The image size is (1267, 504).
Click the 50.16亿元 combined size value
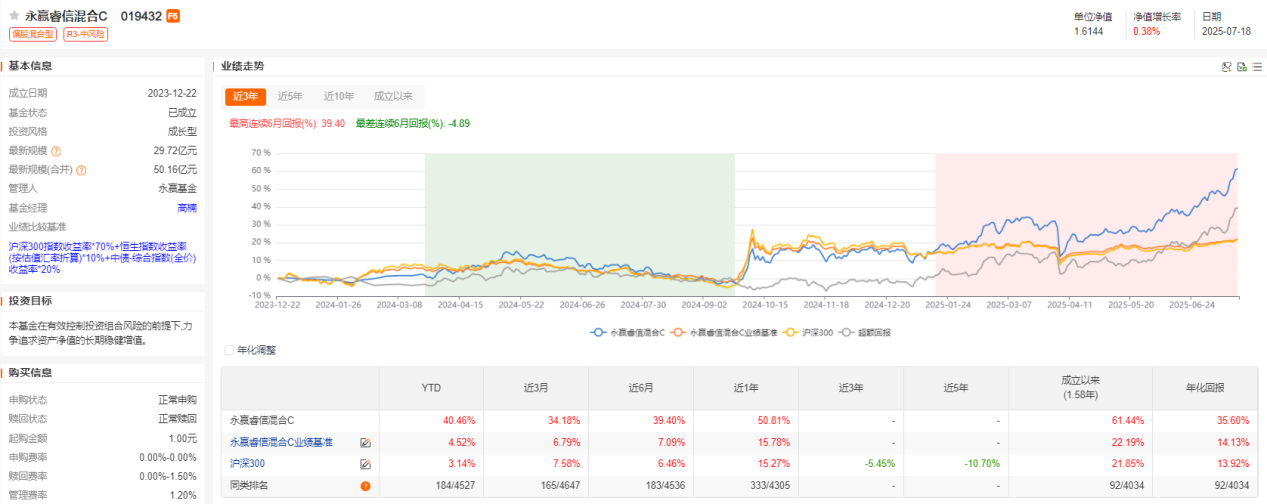[175, 170]
